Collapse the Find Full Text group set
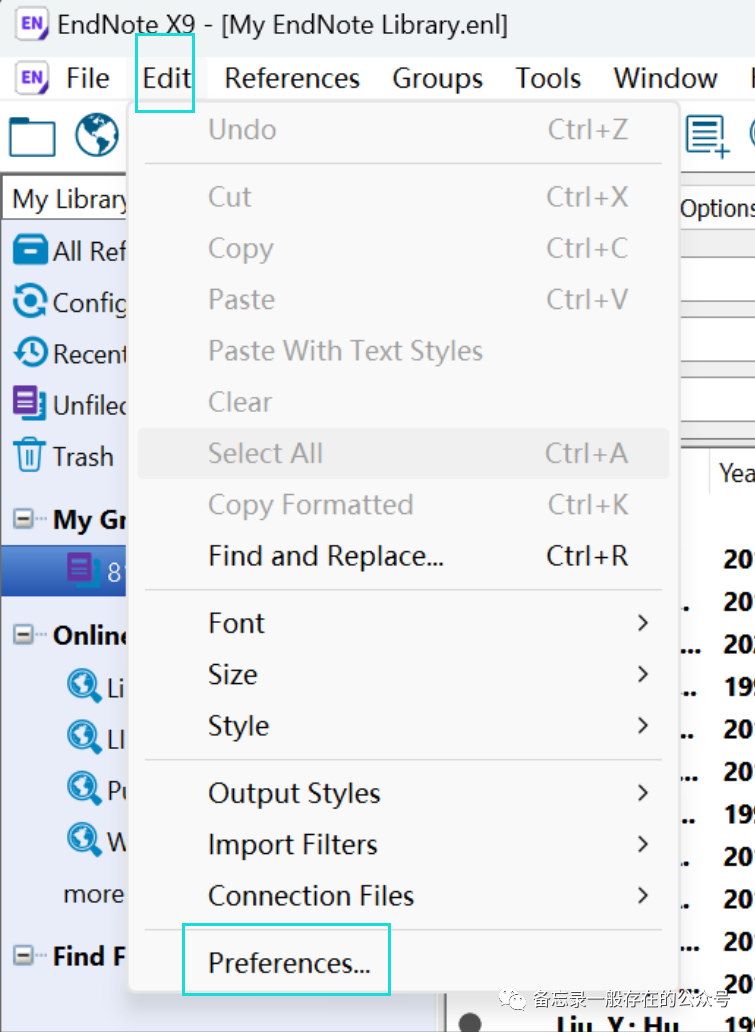 [23, 955]
